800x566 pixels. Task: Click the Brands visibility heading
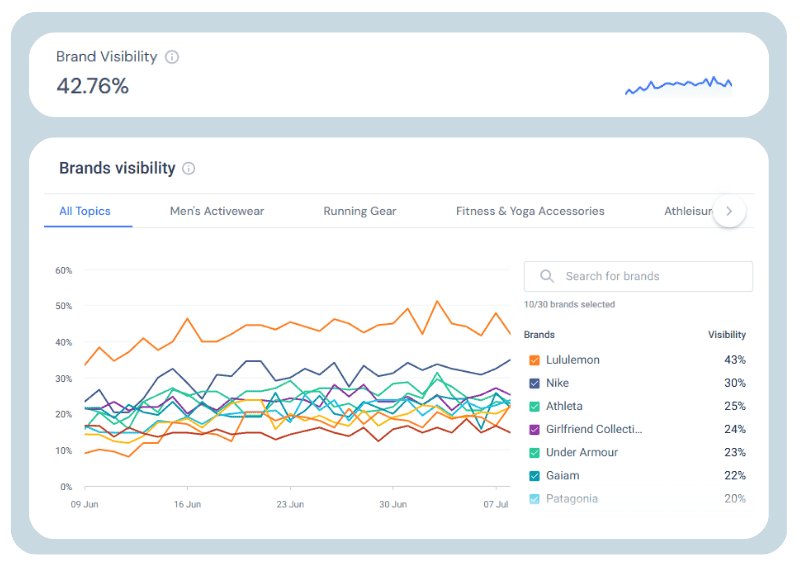[117, 168]
